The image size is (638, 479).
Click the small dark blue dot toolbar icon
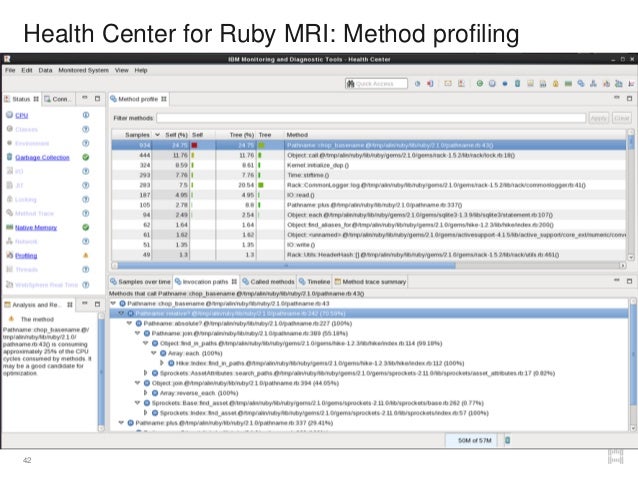[505, 84]
